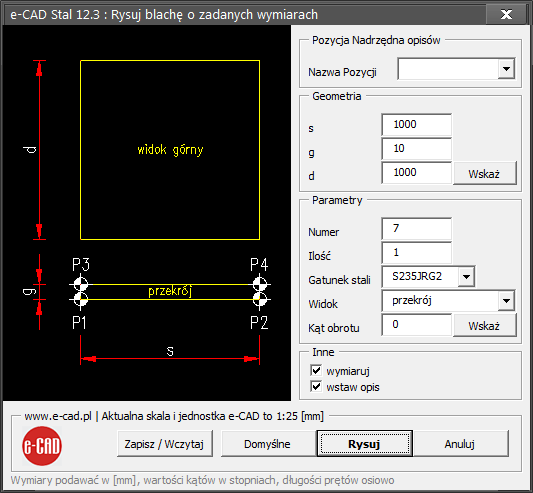Screen dimensions: 533x493
Task: Click Wskaż next to Kąt obrotu
Action: point(484,325)
